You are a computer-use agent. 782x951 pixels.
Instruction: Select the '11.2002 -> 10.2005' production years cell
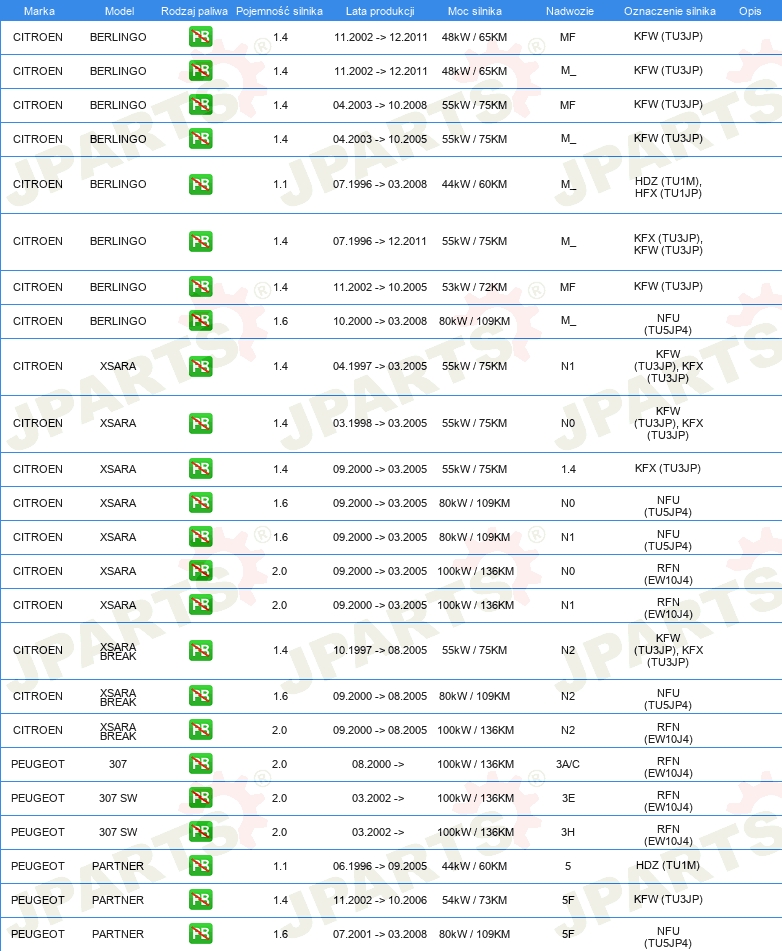(380, 287)
